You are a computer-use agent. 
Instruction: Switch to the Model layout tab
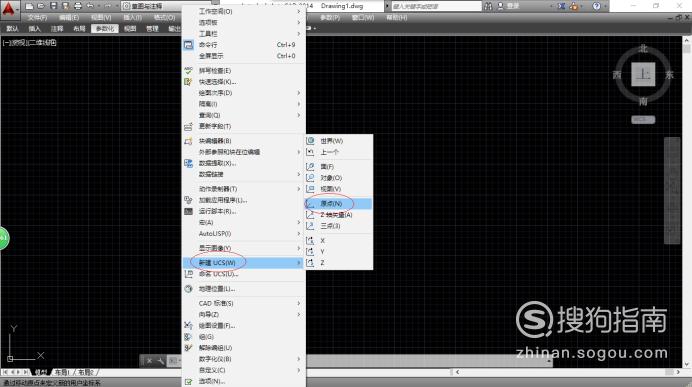click(41, 372)
